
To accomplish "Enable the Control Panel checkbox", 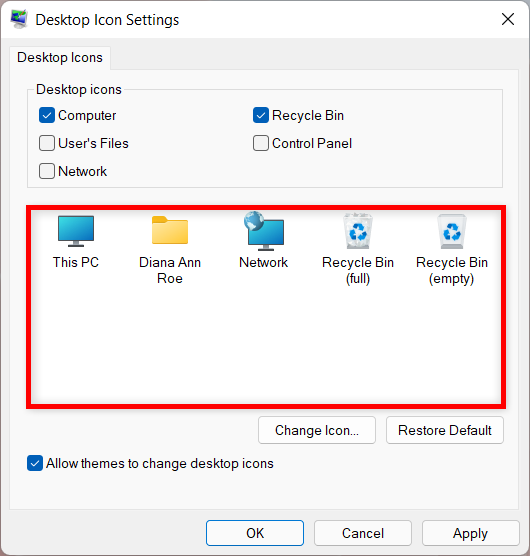I will click(261, 143).
